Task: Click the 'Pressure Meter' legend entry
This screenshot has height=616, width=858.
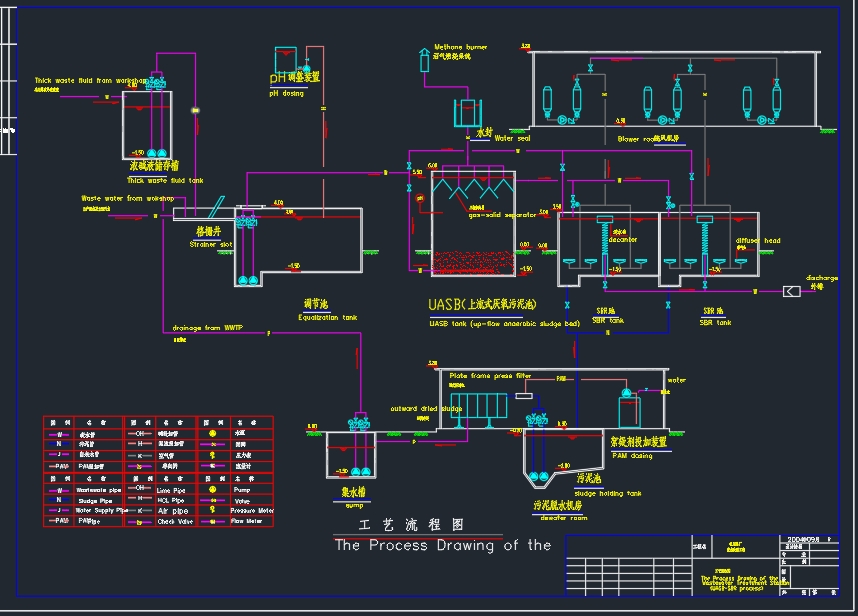Action: [x=252, y=510]
